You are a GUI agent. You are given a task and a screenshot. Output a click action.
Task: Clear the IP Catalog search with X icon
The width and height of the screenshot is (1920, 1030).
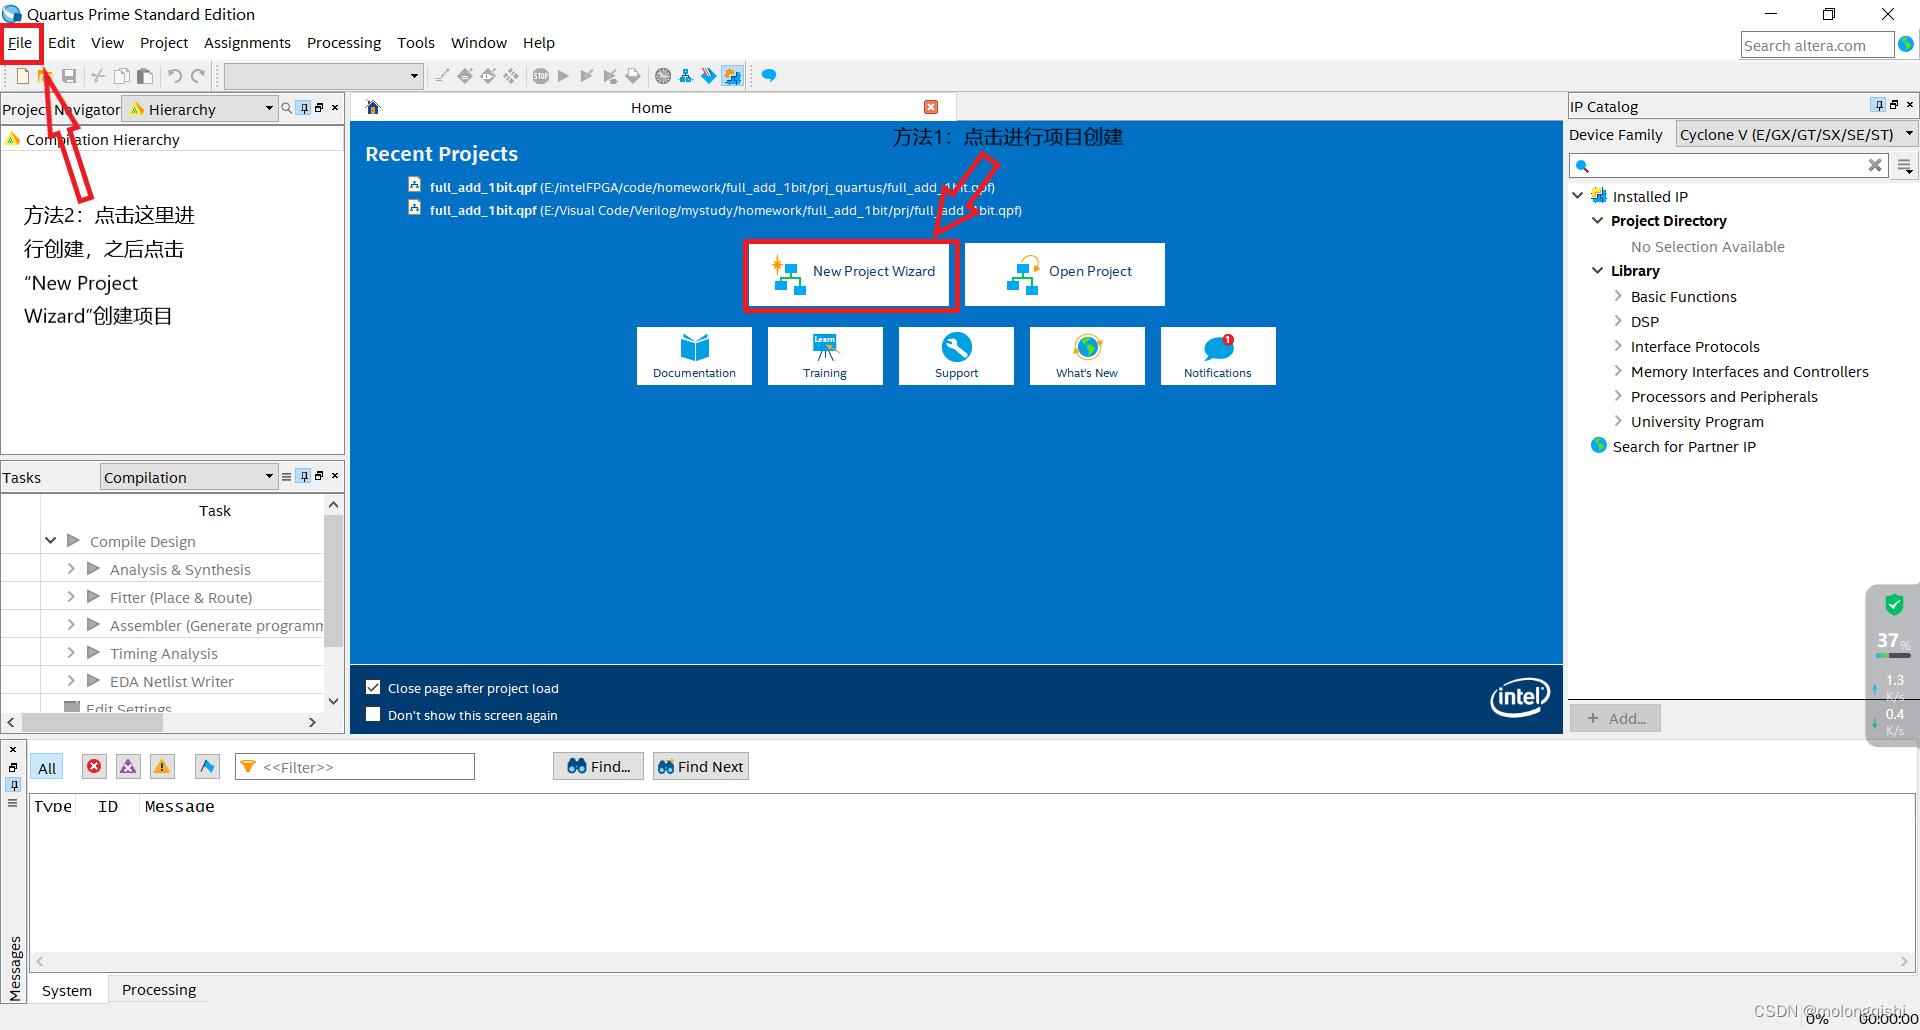(x=1875, y=166)
